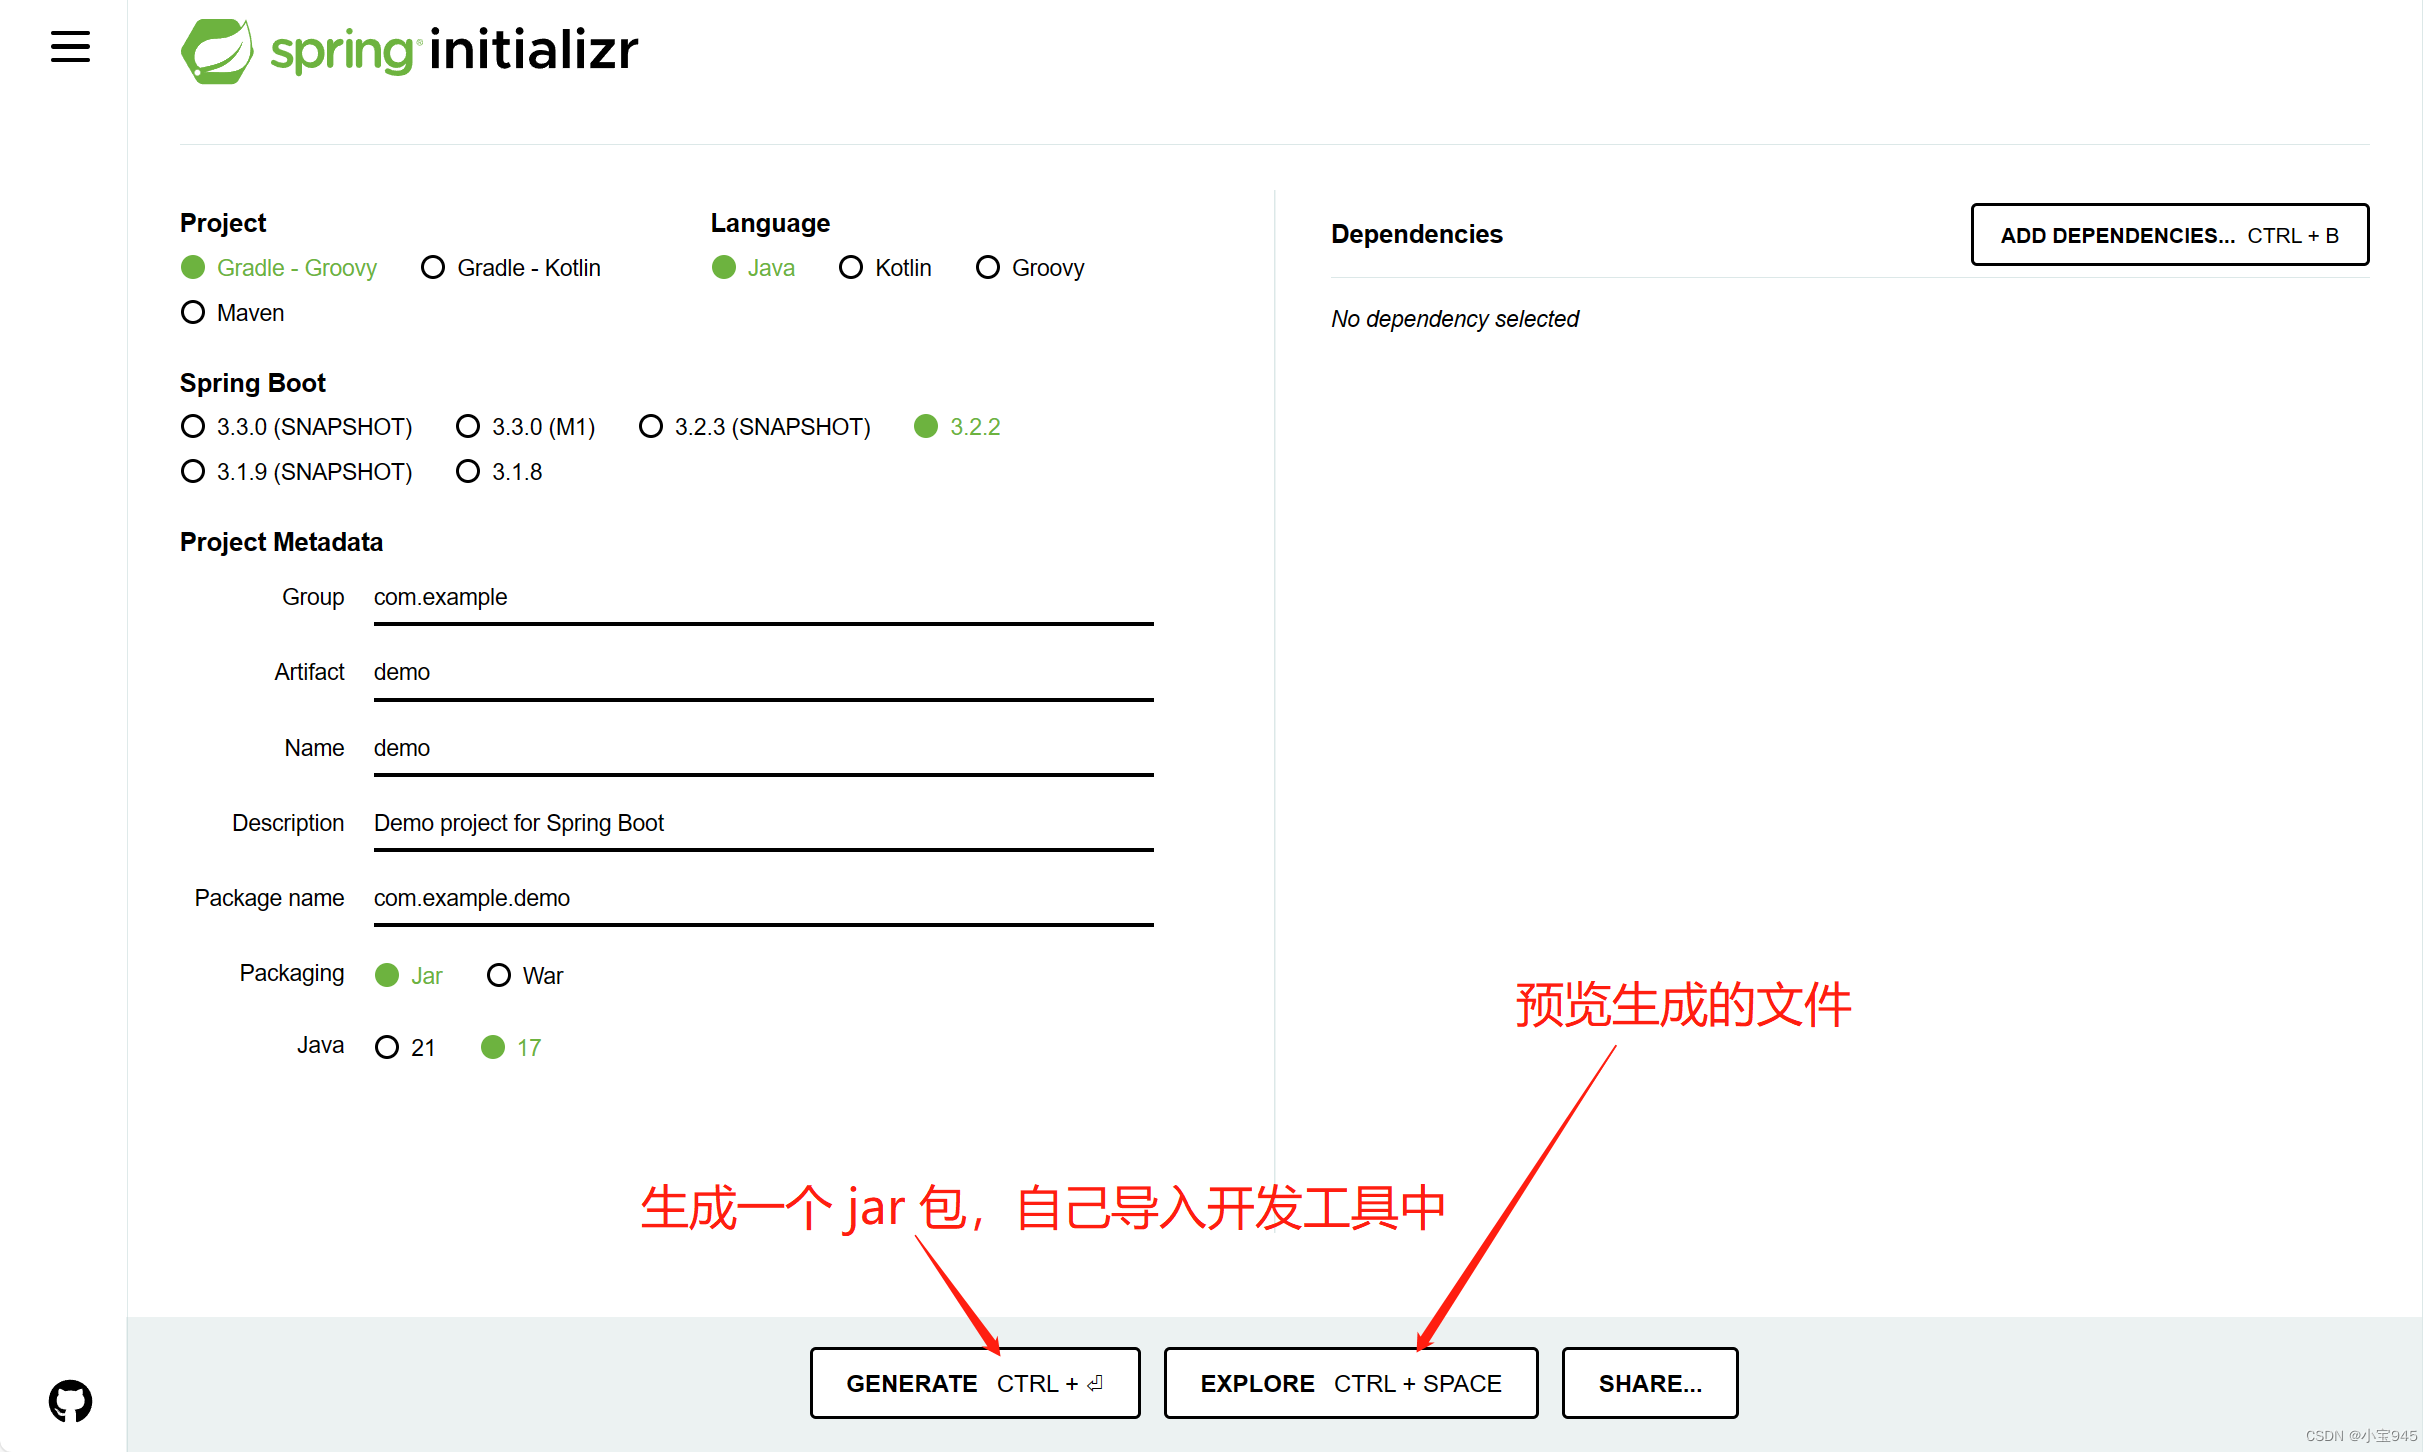Screen dimensions: 2433x1452
Task: Click the Project section heading
Action: coord(223,223)
